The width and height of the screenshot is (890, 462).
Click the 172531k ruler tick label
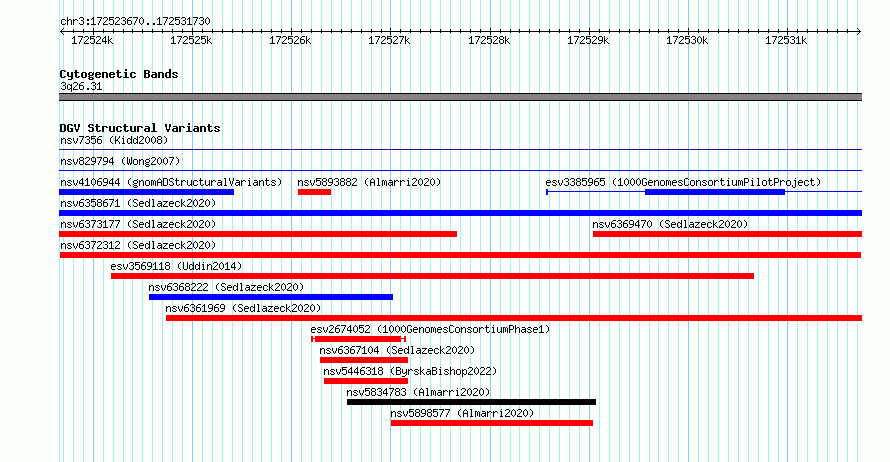[786, 40]
